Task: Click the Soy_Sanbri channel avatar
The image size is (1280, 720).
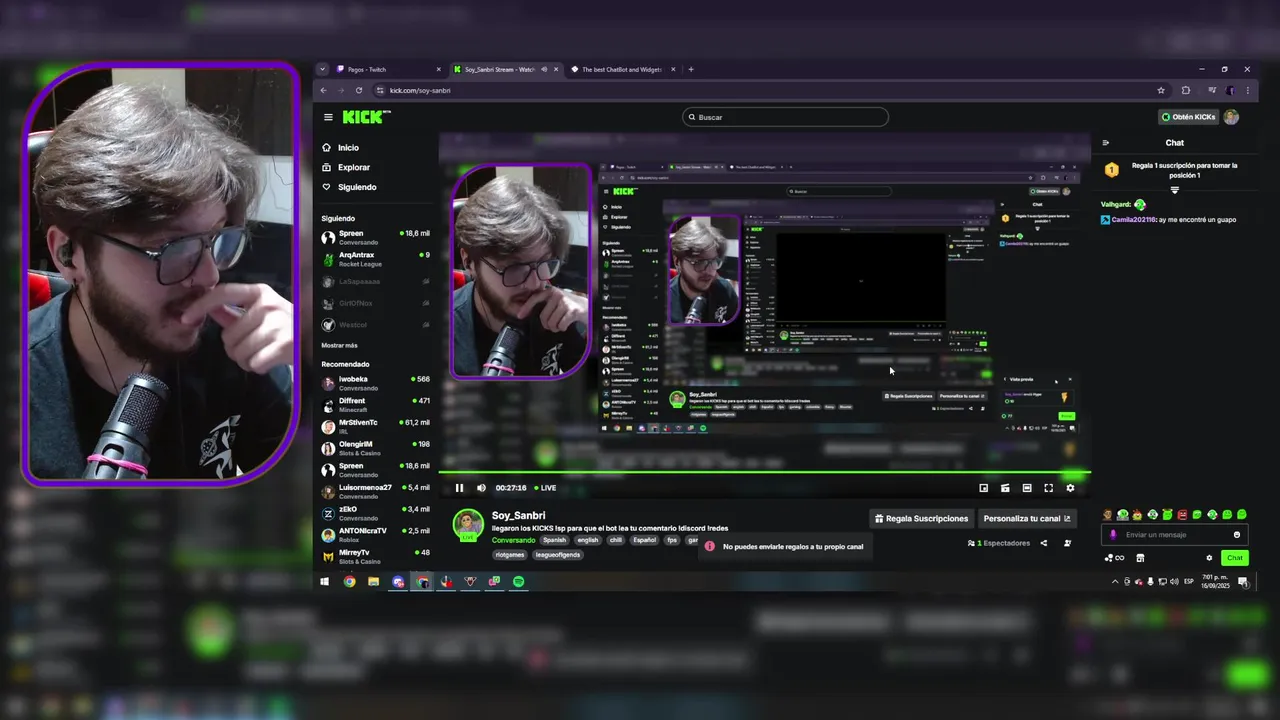Action: tap(468, 523)
